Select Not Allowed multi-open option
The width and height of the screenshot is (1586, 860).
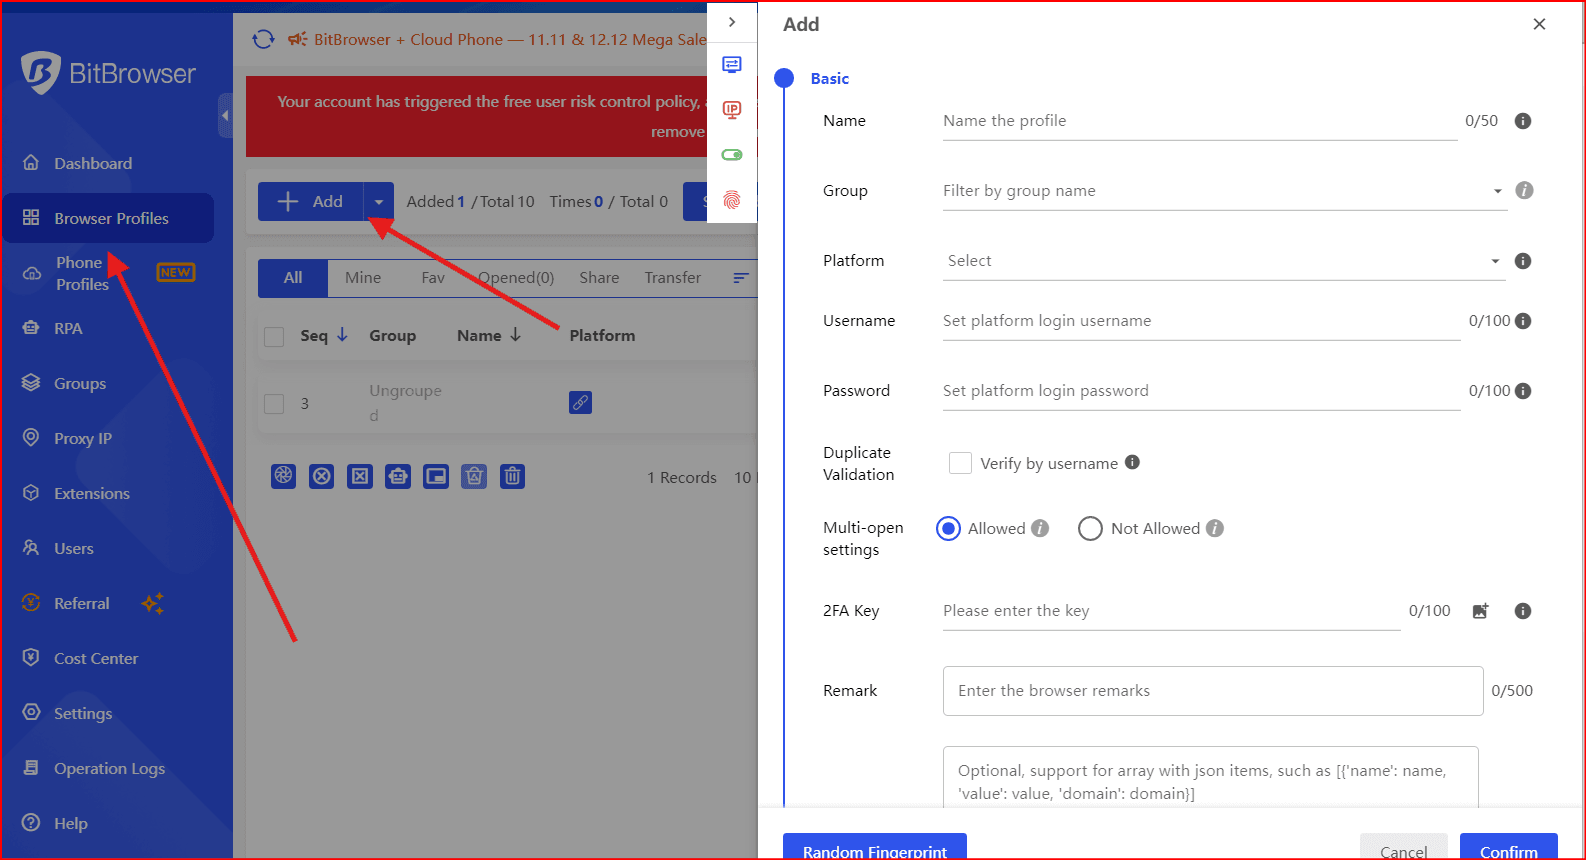click(x=1090, y=529)
